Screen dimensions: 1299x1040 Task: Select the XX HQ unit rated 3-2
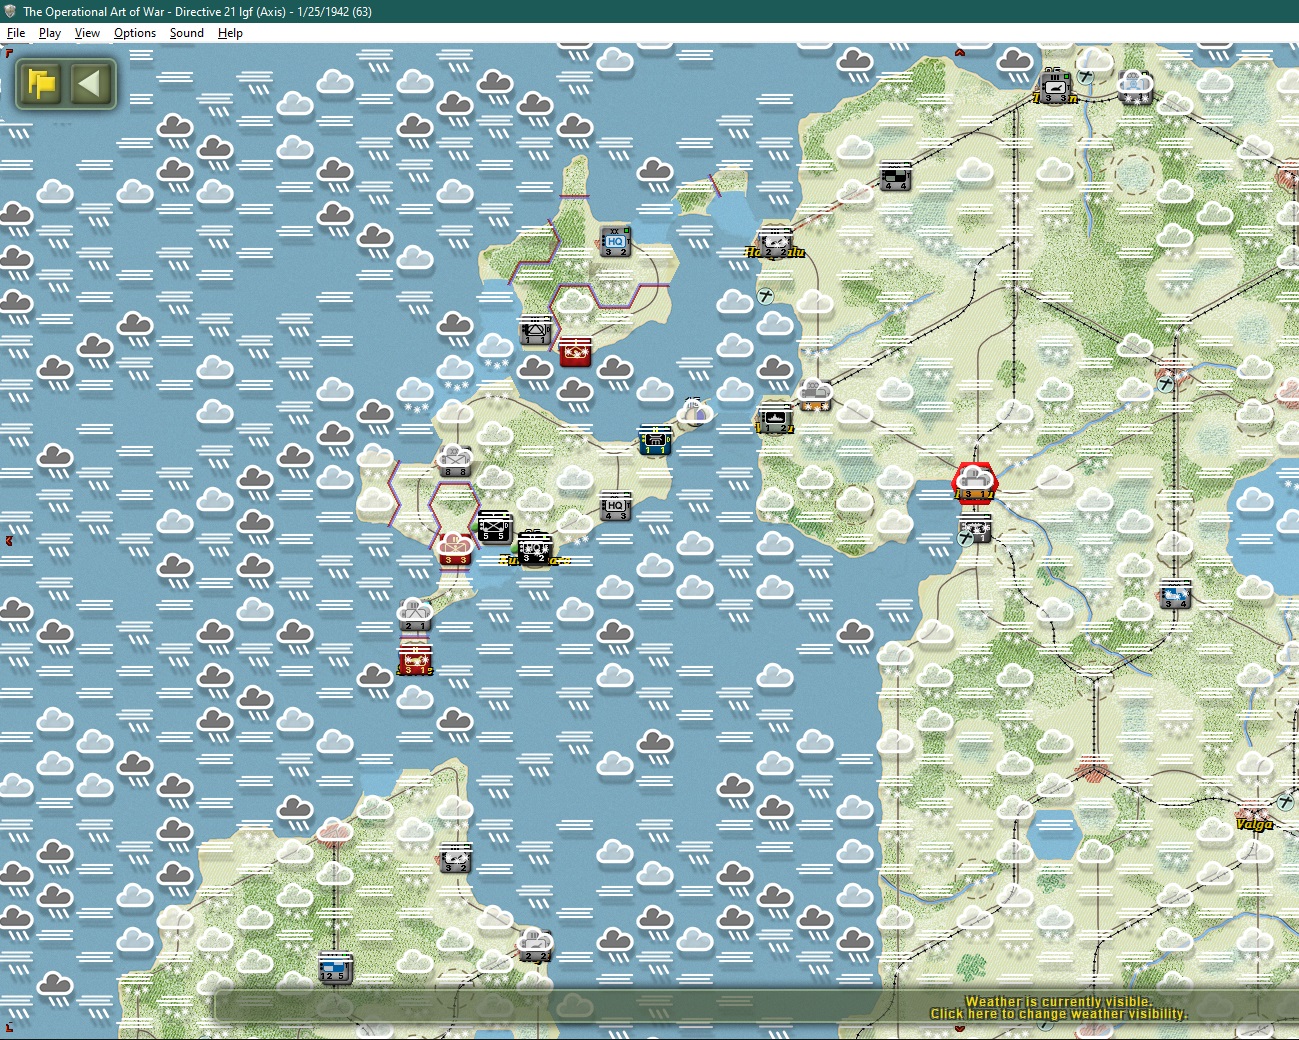pyautogui.click(x=615, y=242)
